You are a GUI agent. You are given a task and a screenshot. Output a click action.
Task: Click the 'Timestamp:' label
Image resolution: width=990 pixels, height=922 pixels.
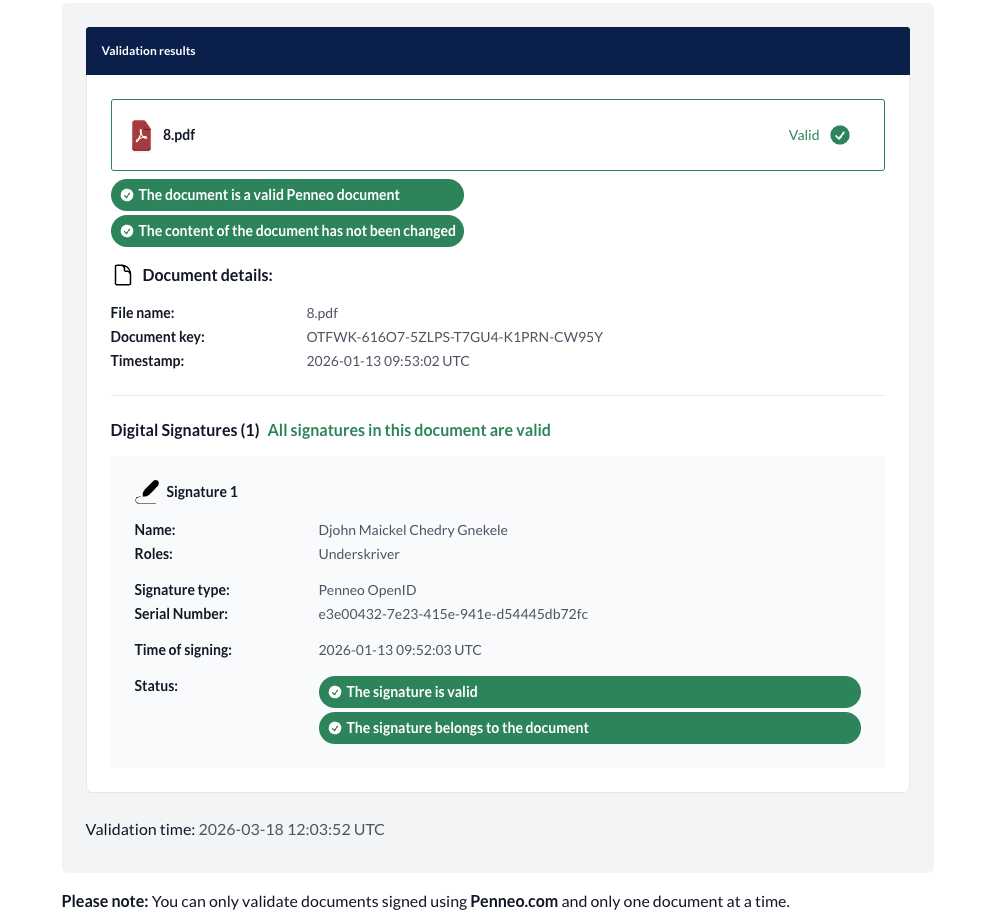[148, 361]
